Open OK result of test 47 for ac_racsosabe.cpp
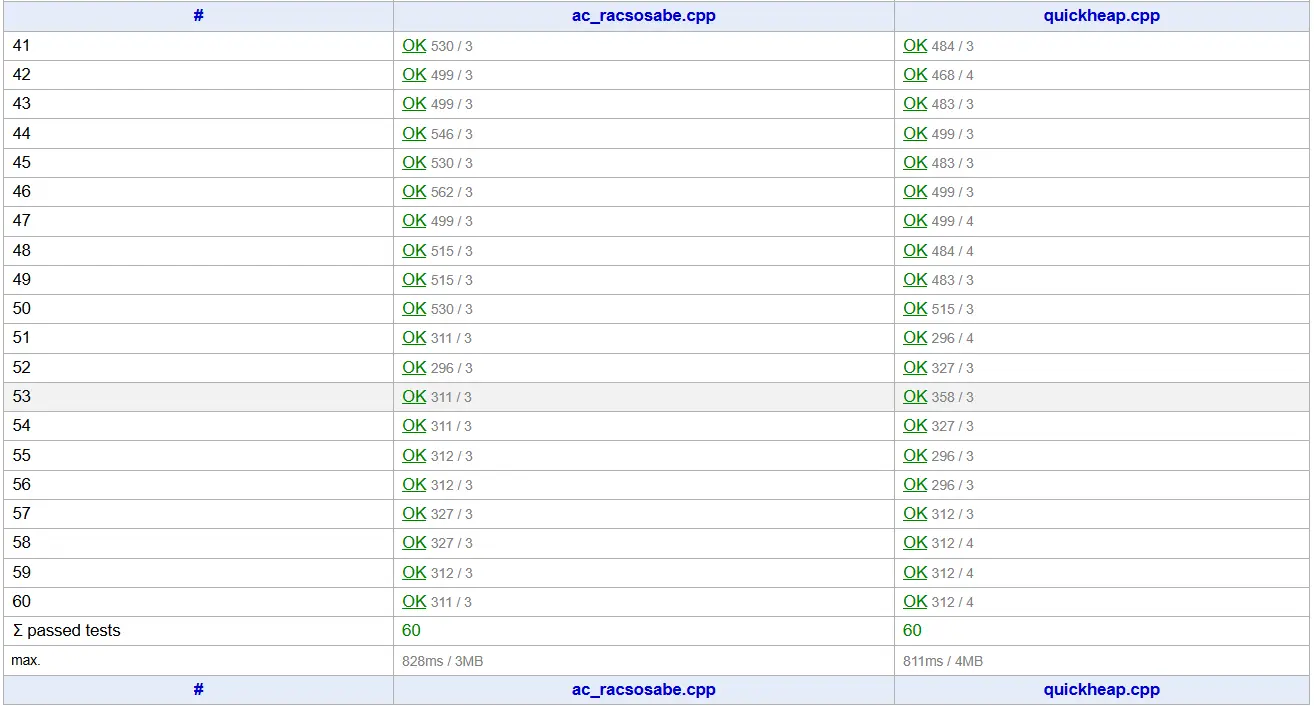This screenshot has height=706, width=1314. (x=414, y=220)
